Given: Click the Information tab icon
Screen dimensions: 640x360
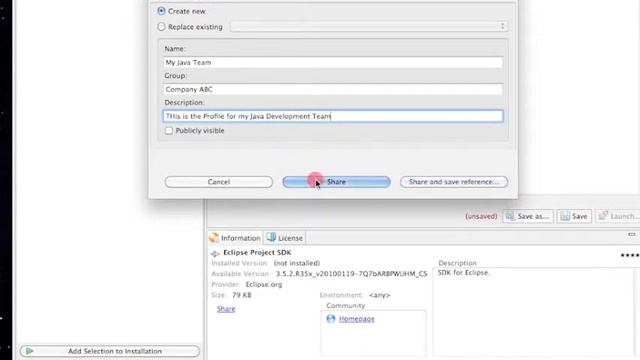Looking at the screenshot, I should pyautogui.click(x=214, y=238).
